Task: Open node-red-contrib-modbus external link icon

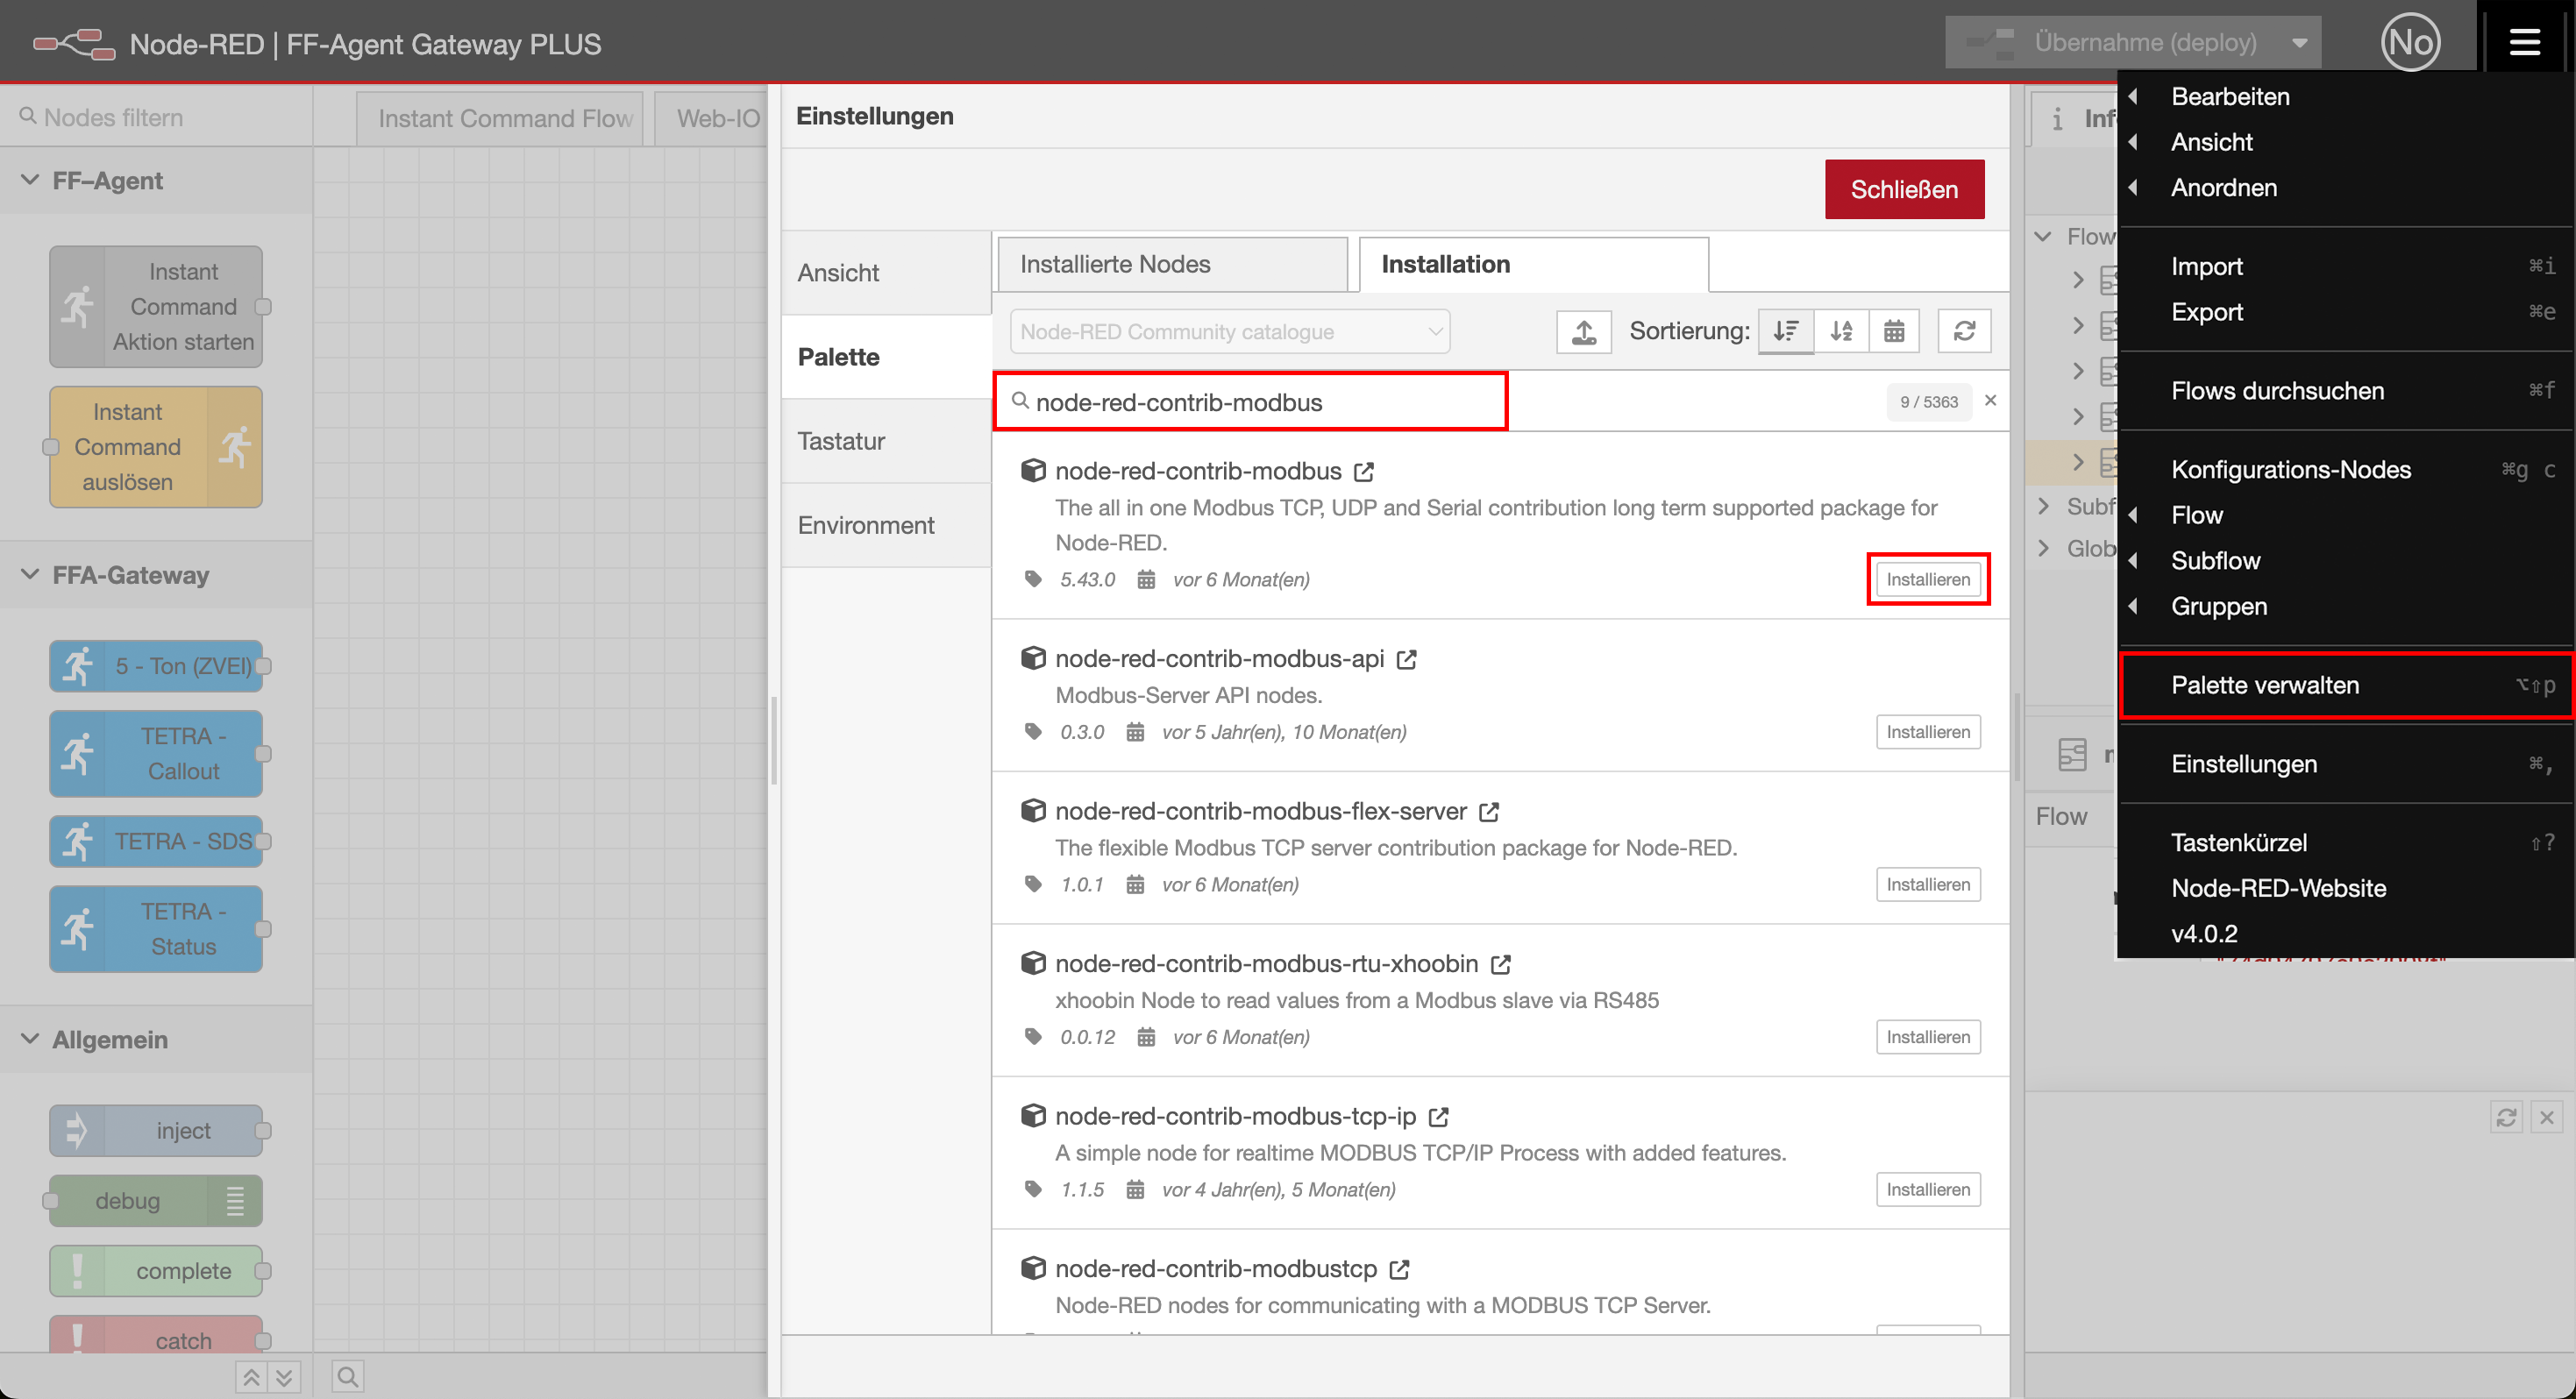Action: pyautogui.click(x=1364, y=471)
